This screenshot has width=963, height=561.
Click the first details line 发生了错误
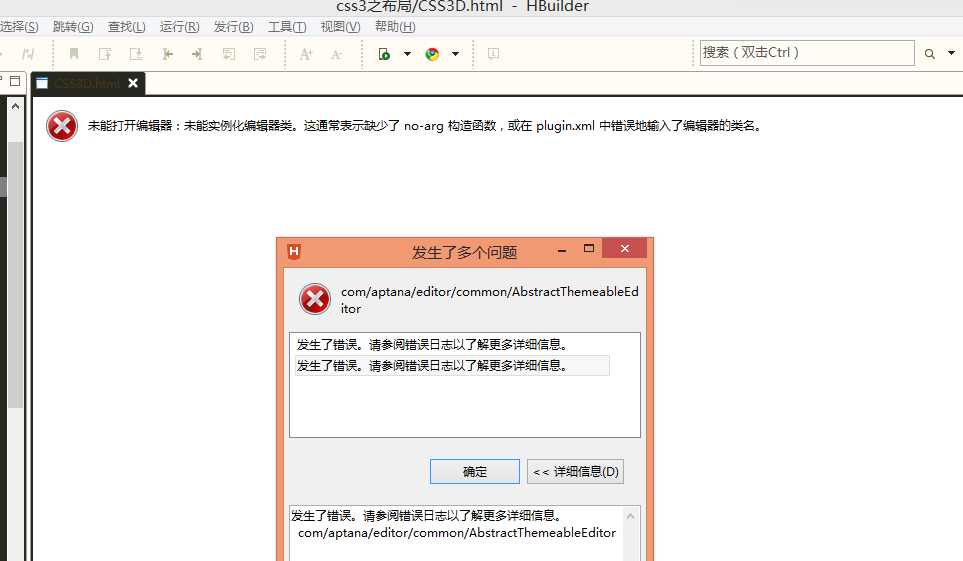[426, 516]
